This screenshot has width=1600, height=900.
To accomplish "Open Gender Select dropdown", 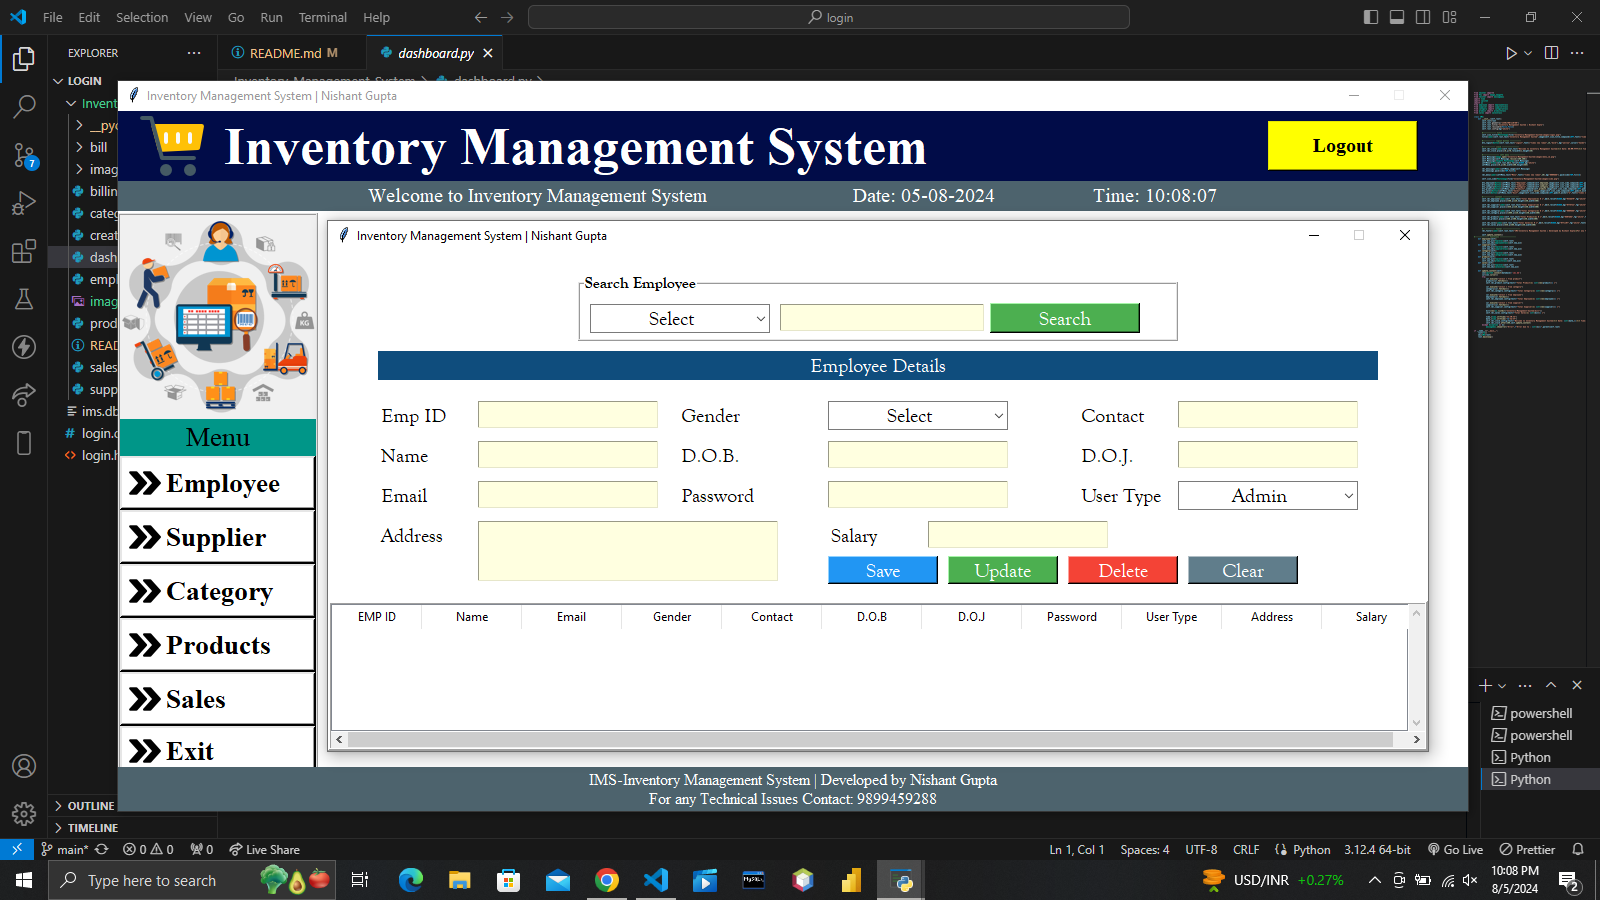I will (x=918, y=415).
